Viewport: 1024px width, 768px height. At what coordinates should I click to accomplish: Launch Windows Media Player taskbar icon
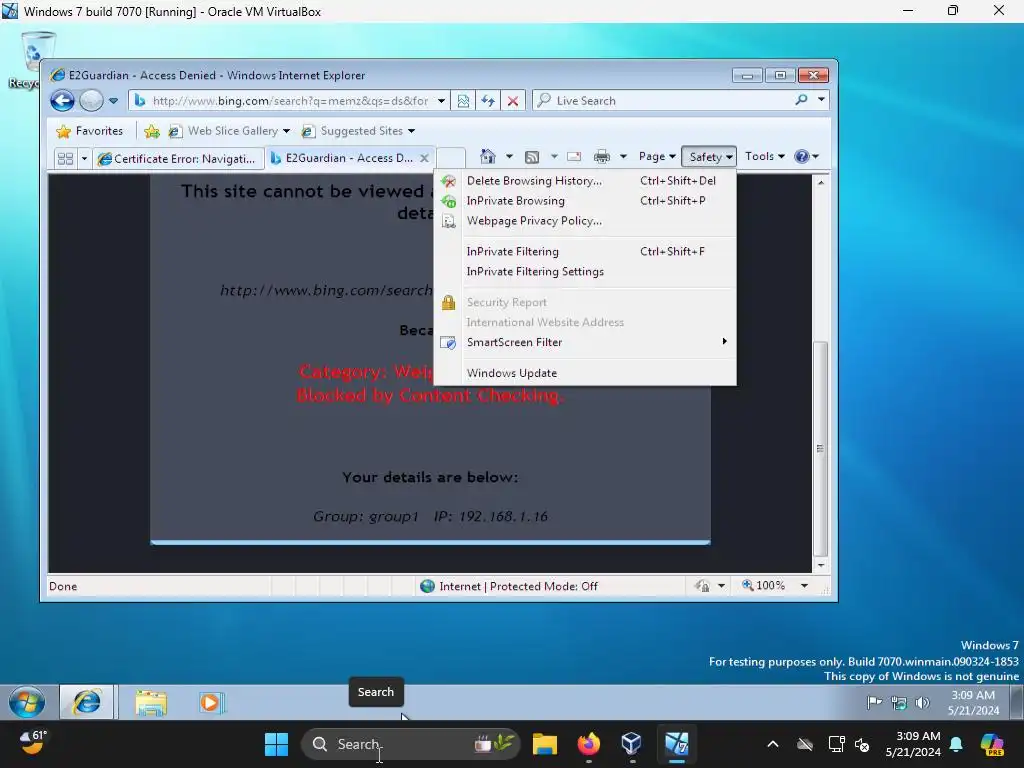click(x=211, y=703)
